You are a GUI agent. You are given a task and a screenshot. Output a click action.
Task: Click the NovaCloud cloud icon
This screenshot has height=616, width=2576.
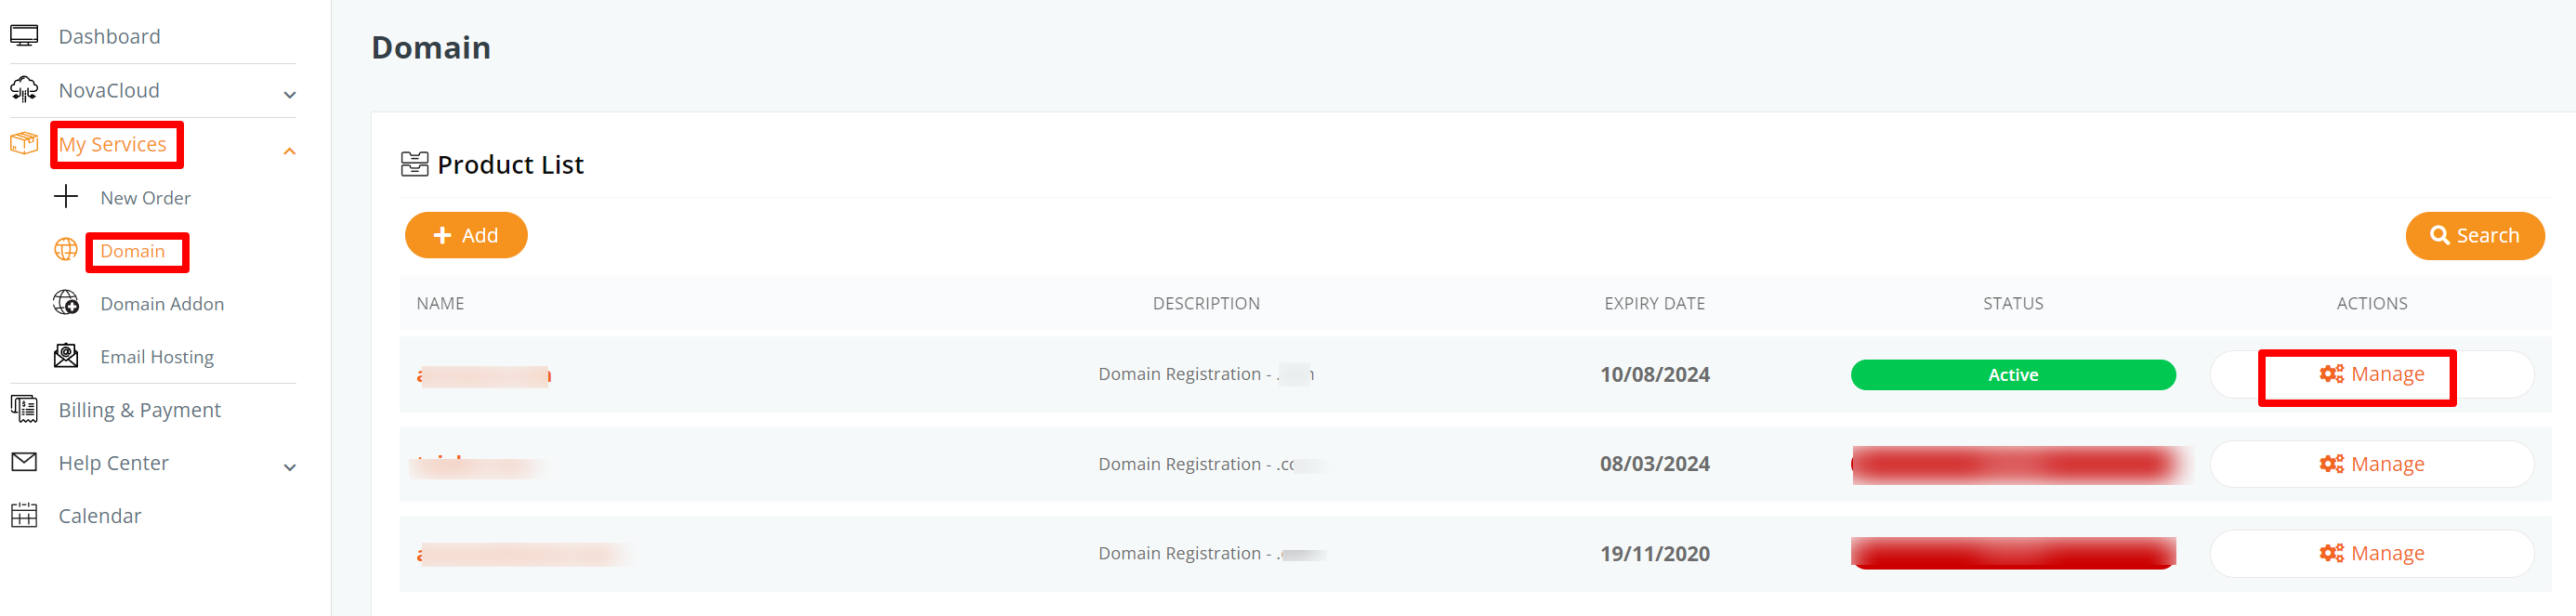pyautogui.click(x=24, y=90)
